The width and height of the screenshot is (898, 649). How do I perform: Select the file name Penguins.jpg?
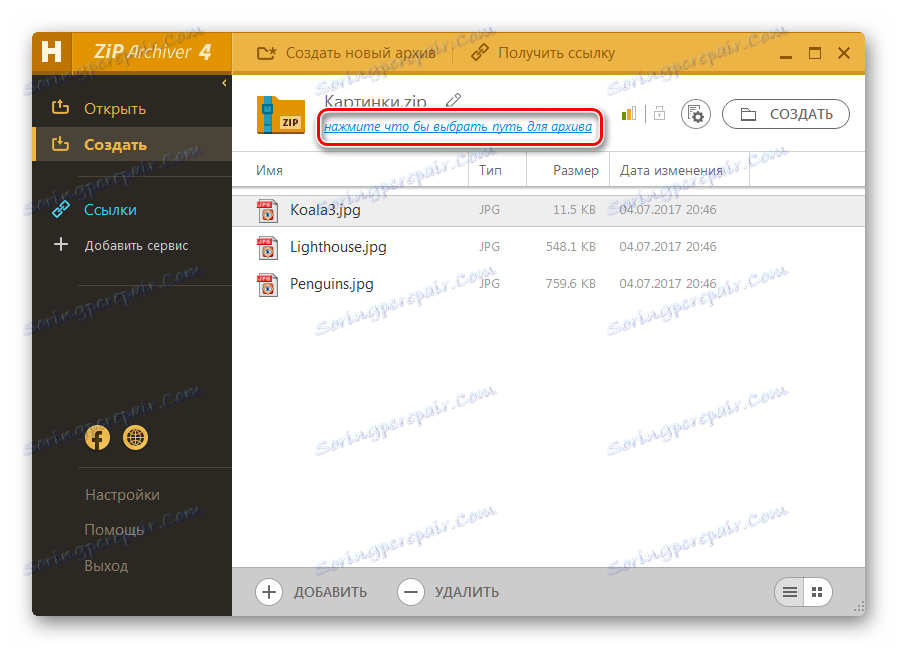(332, 284)
